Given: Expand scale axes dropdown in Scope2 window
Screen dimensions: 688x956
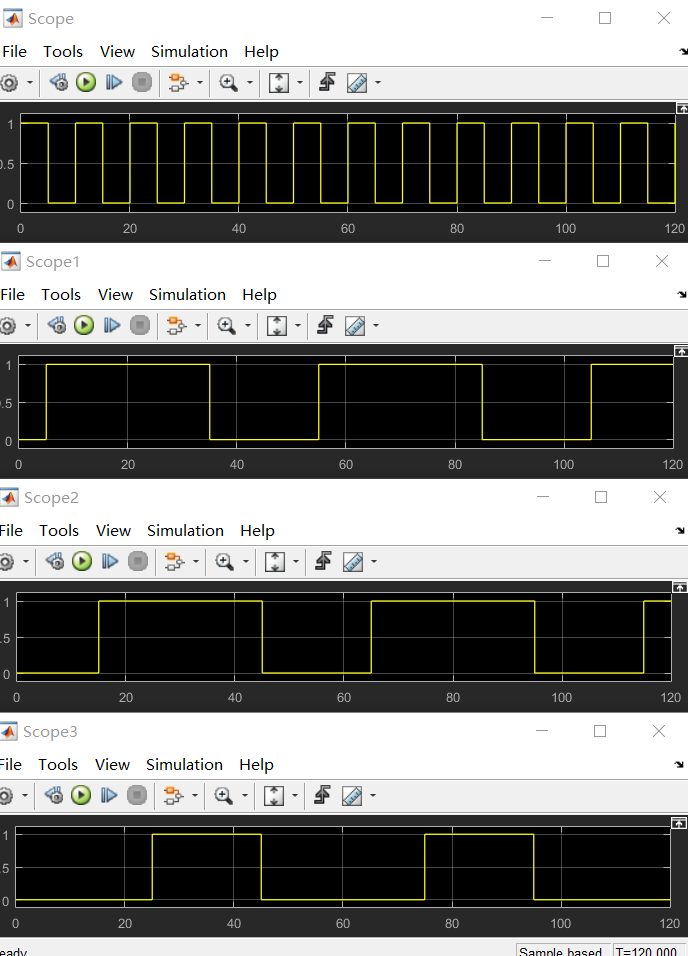Looking at the screenshot, I should (x=296, y=561).
